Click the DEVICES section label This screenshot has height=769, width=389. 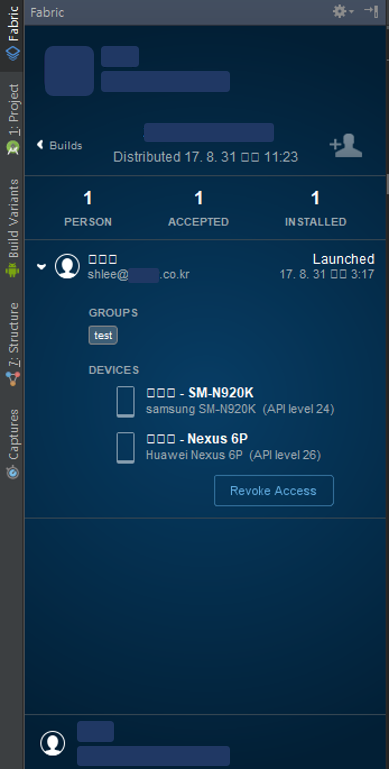(114, 370)
